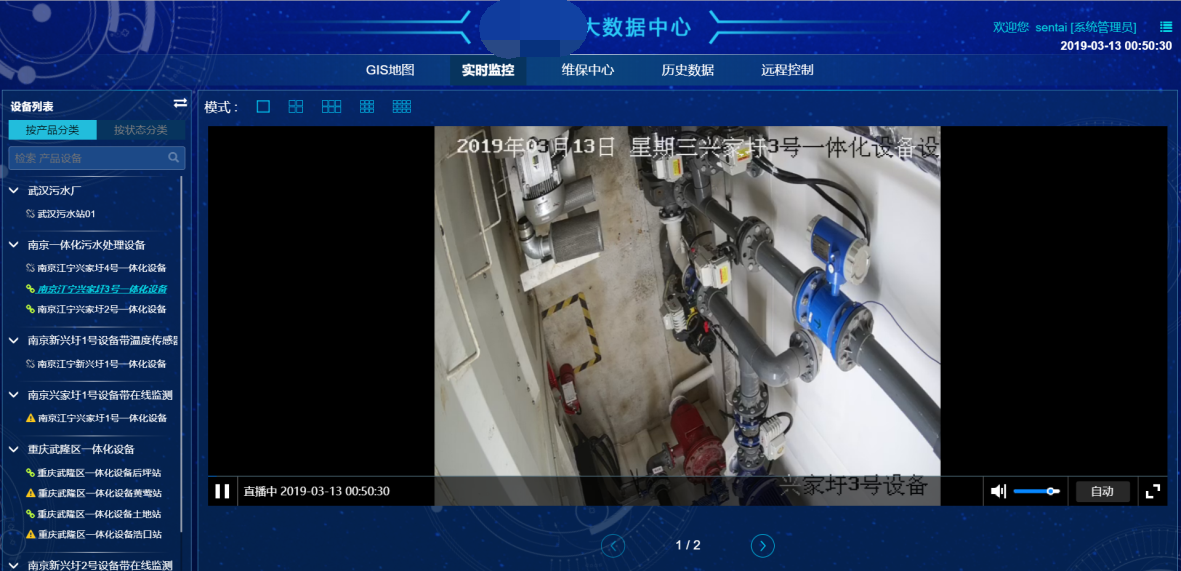Collapse 南京一体化污水处理设备 group
1181x571 pixels.
pyautogui.click(x=14, y=245)
